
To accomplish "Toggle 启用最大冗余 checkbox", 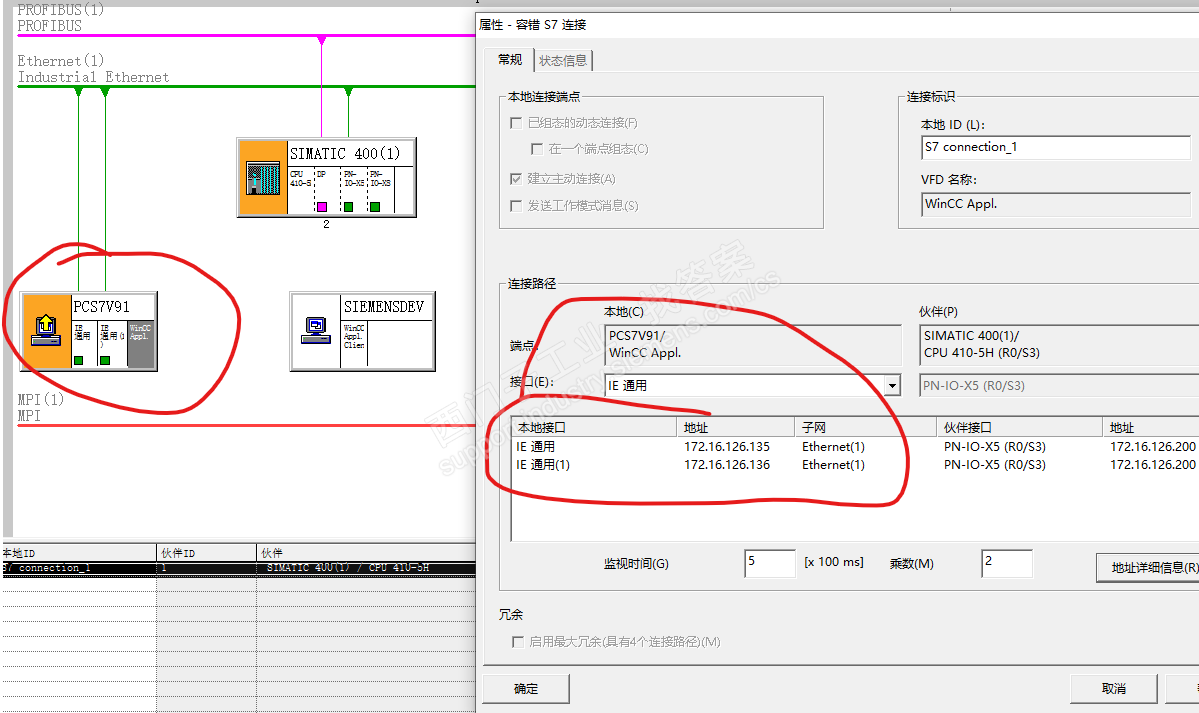I will (x=518, y=642).
